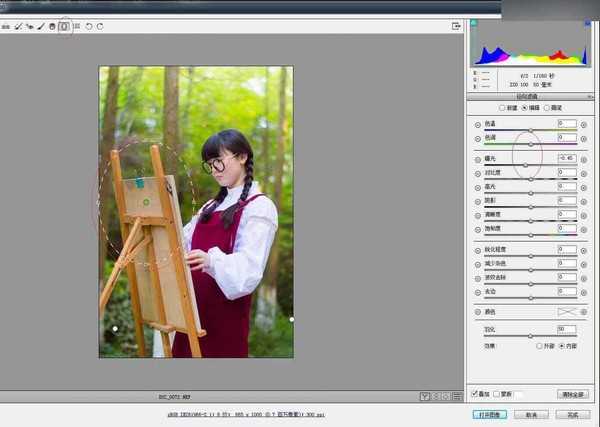Click the 清除全部 button

572,394
